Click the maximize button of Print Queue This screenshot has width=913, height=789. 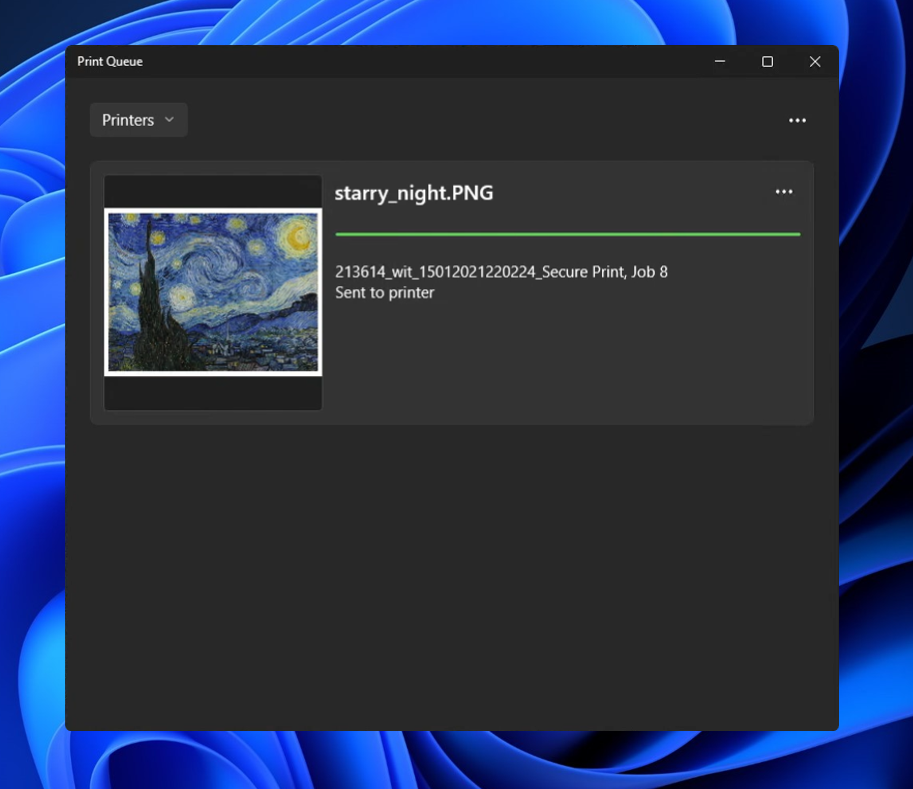[767, 61]
